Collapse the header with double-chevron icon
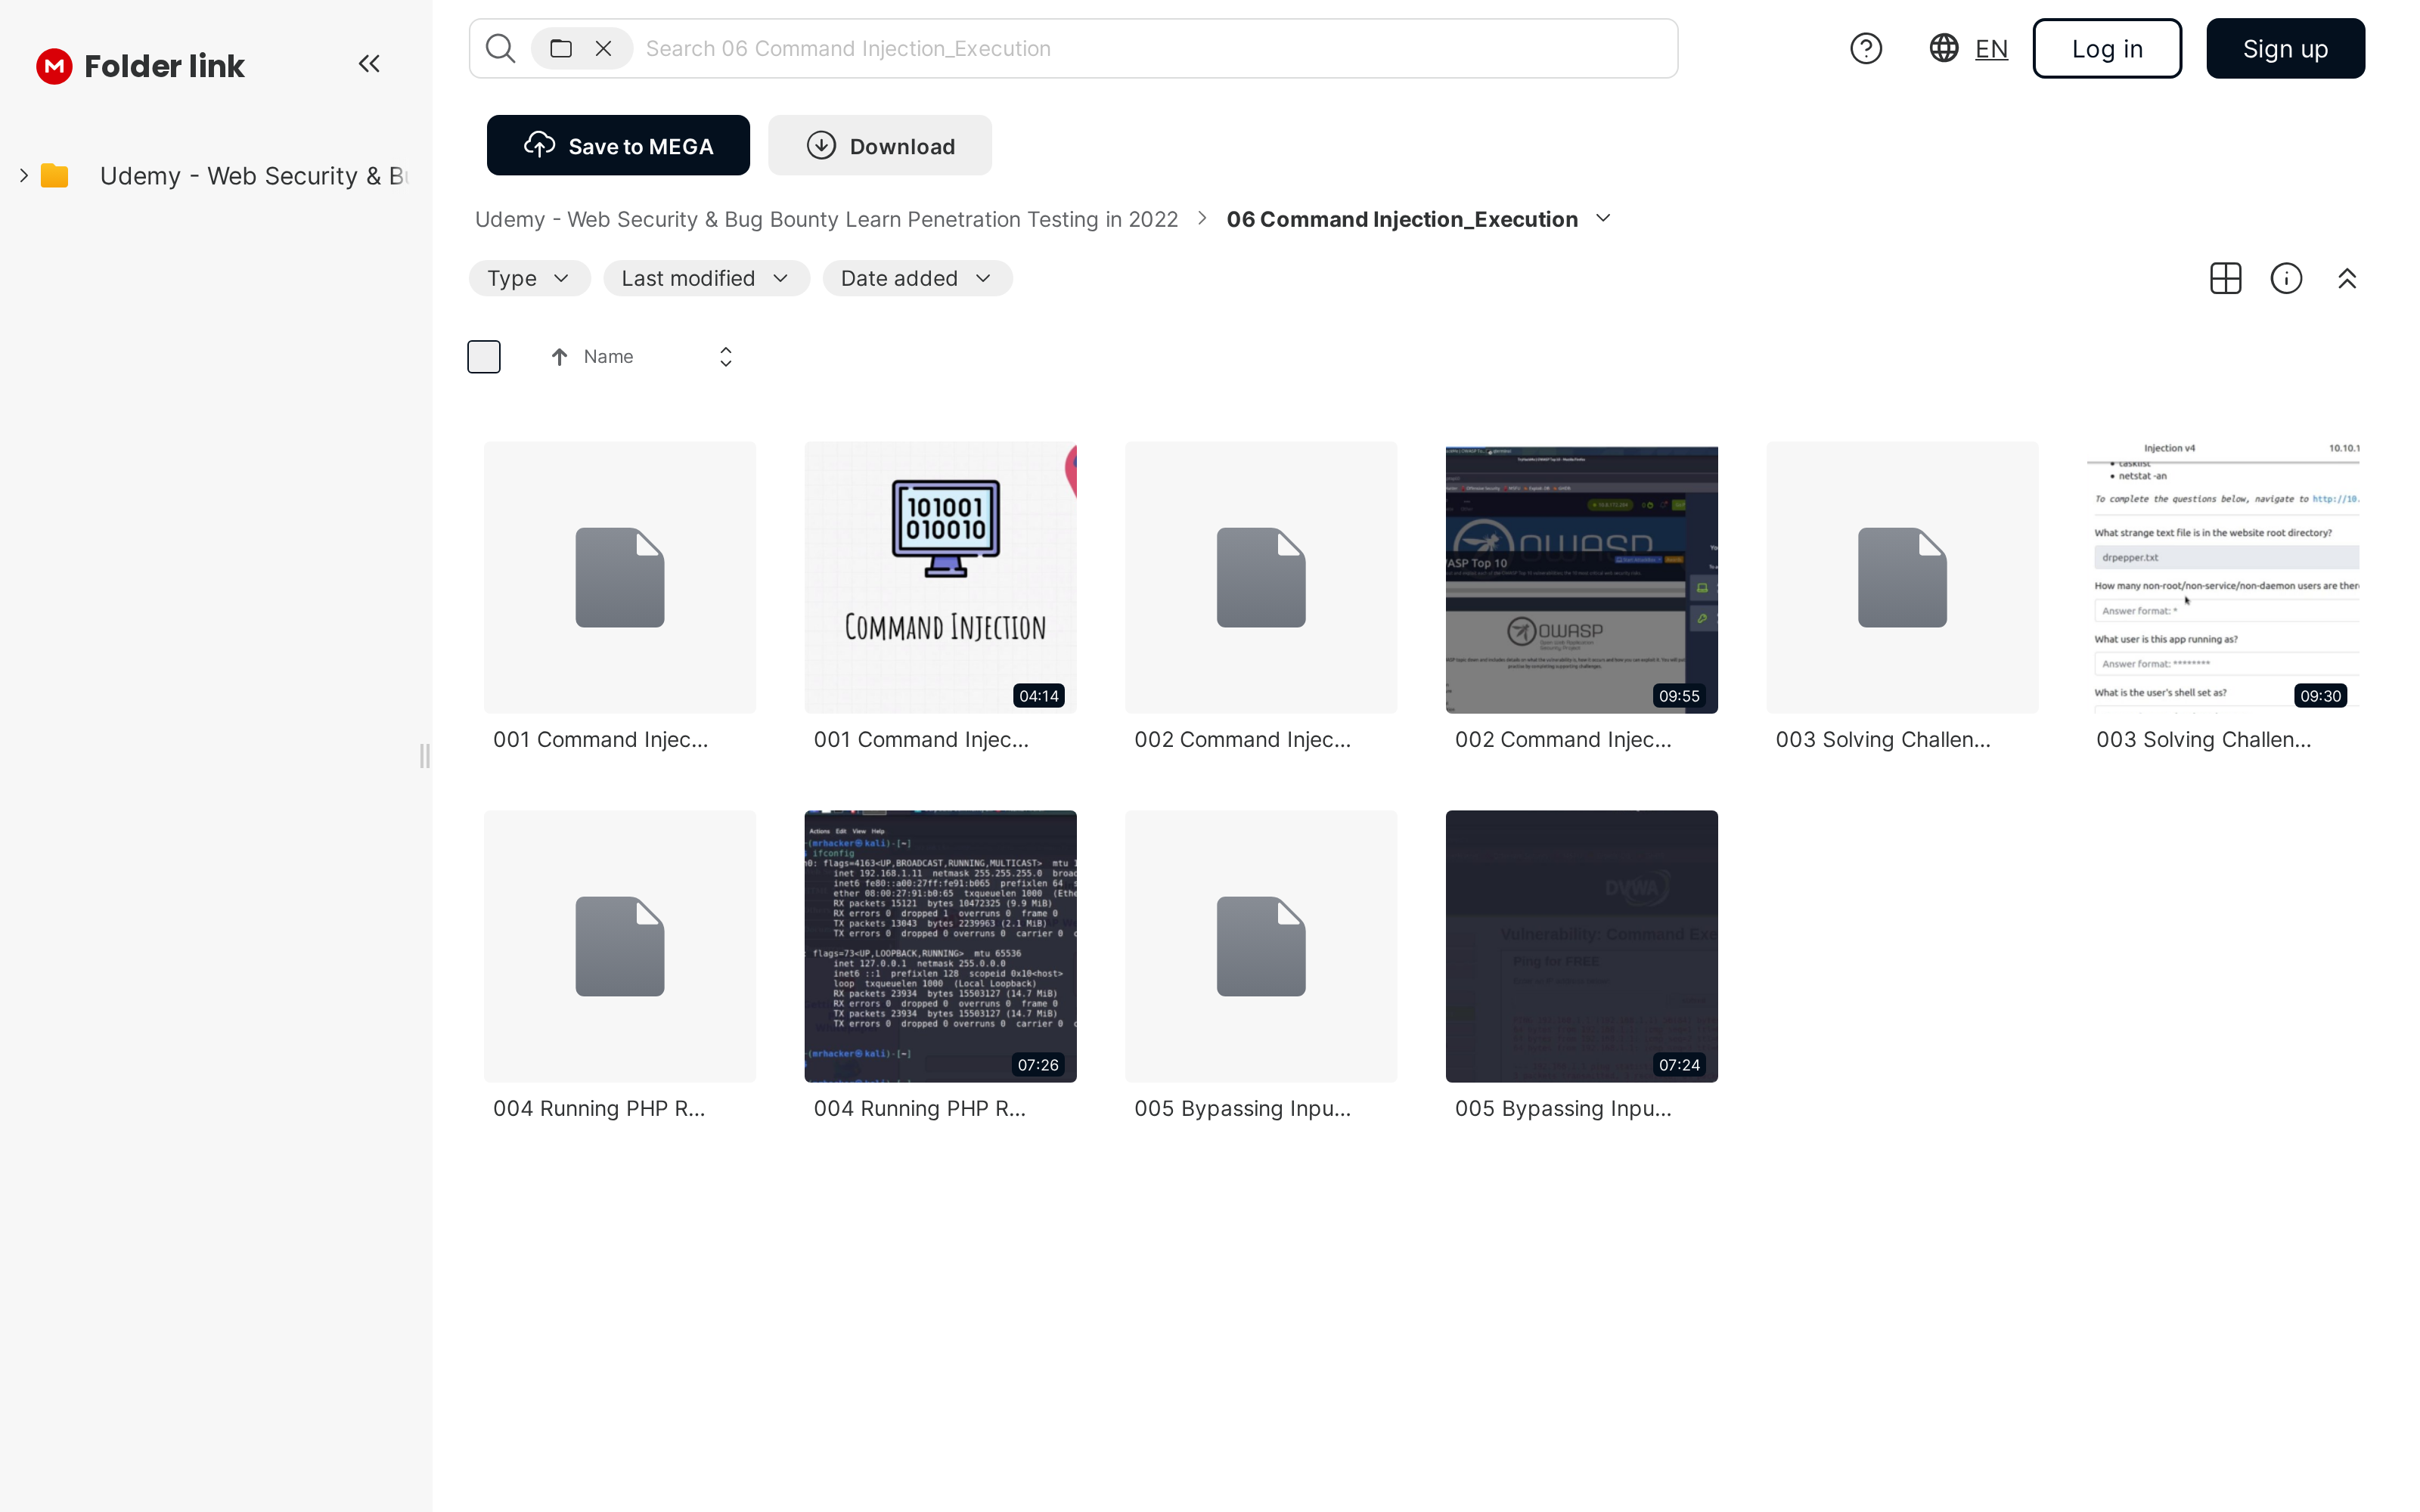Viewport: 2420px width, 1512px height. pyautogui.click(x=2347, y=278)
